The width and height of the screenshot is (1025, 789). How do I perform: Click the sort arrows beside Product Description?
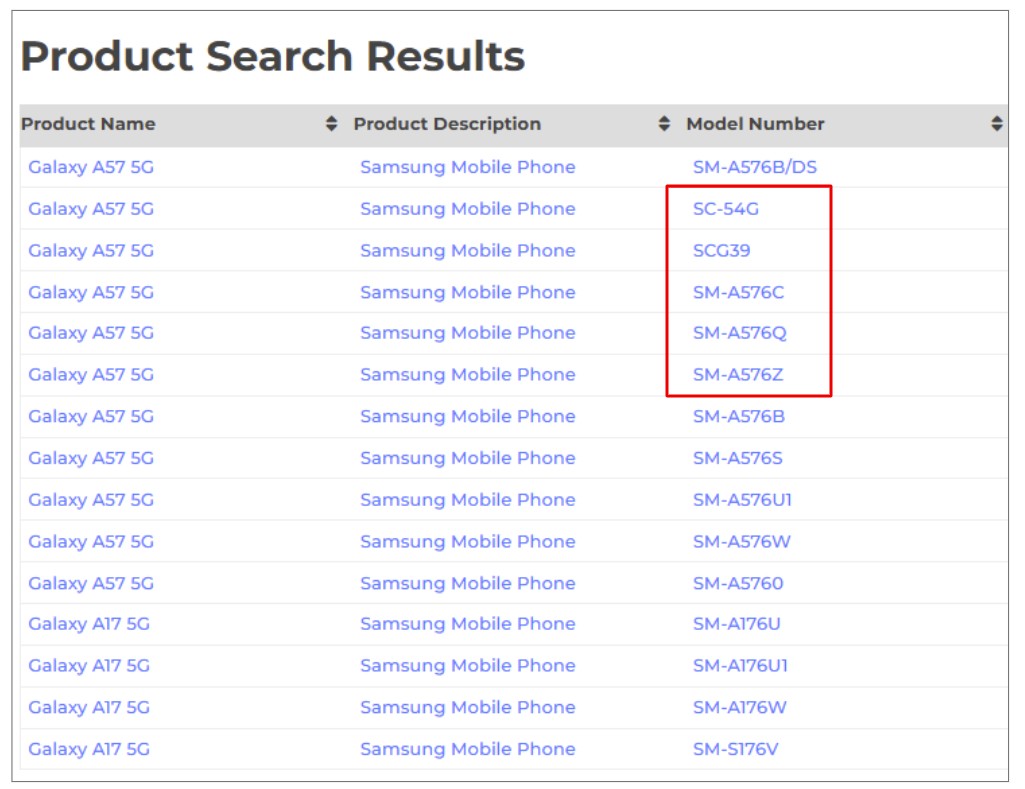(x=664, y=124)
